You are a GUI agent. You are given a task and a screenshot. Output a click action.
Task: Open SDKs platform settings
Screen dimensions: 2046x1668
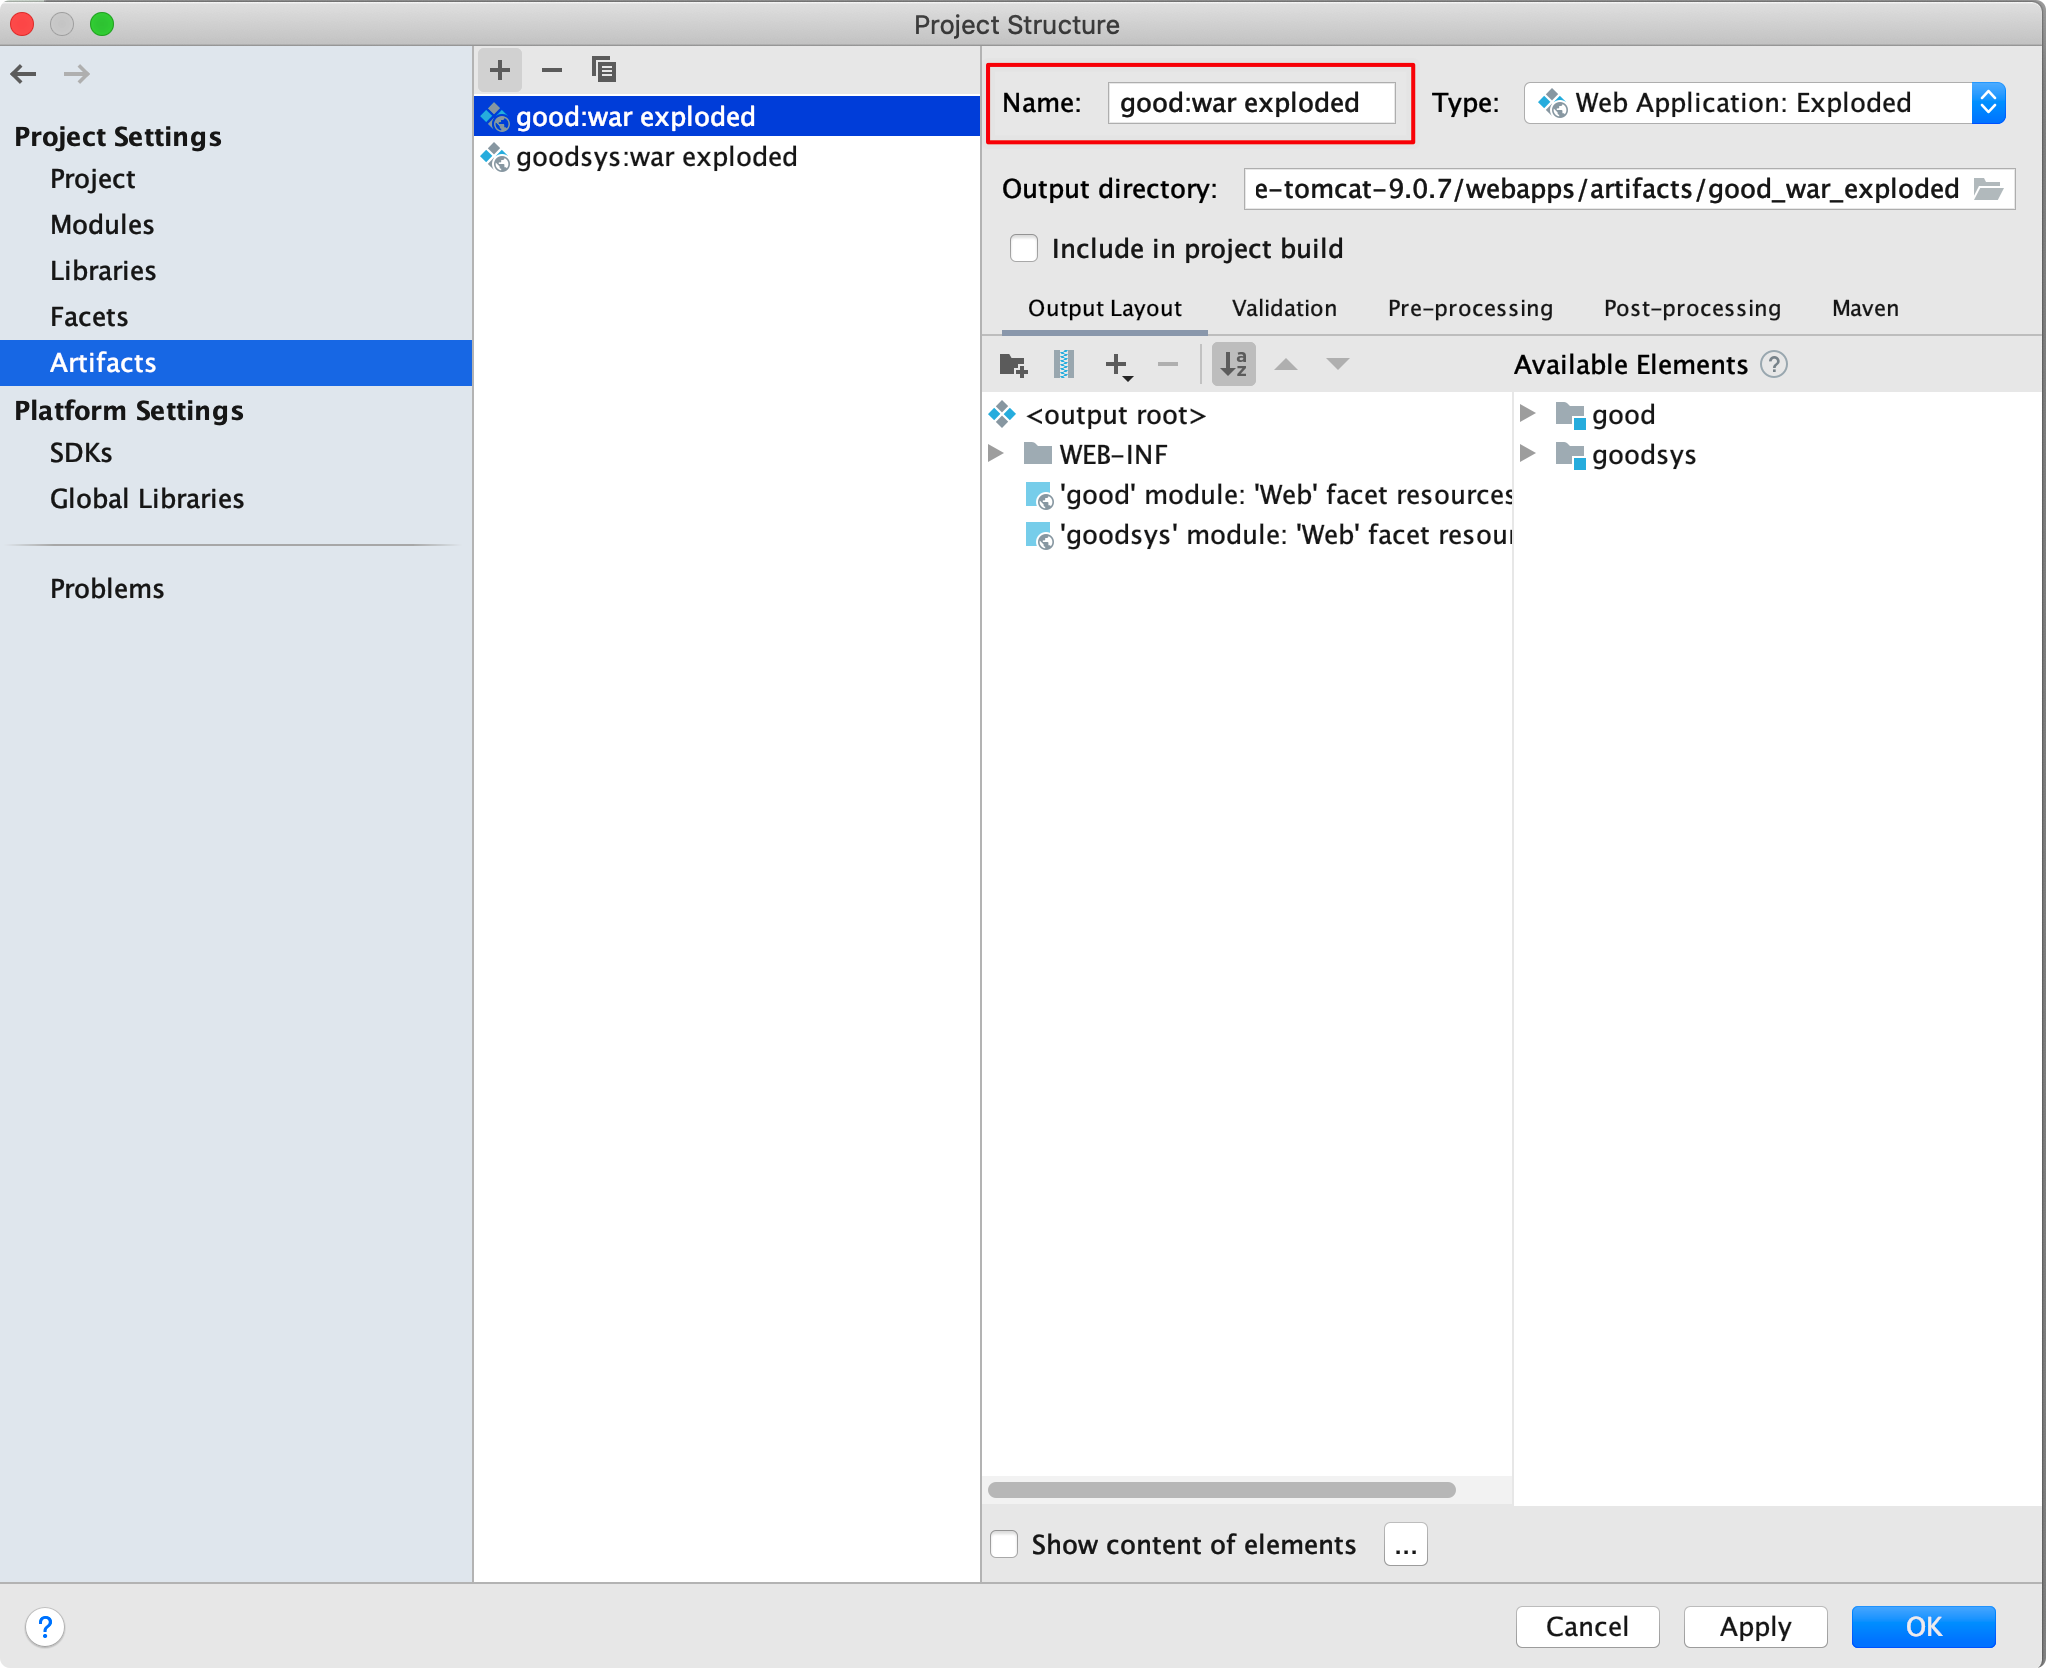tap(81, 453)
